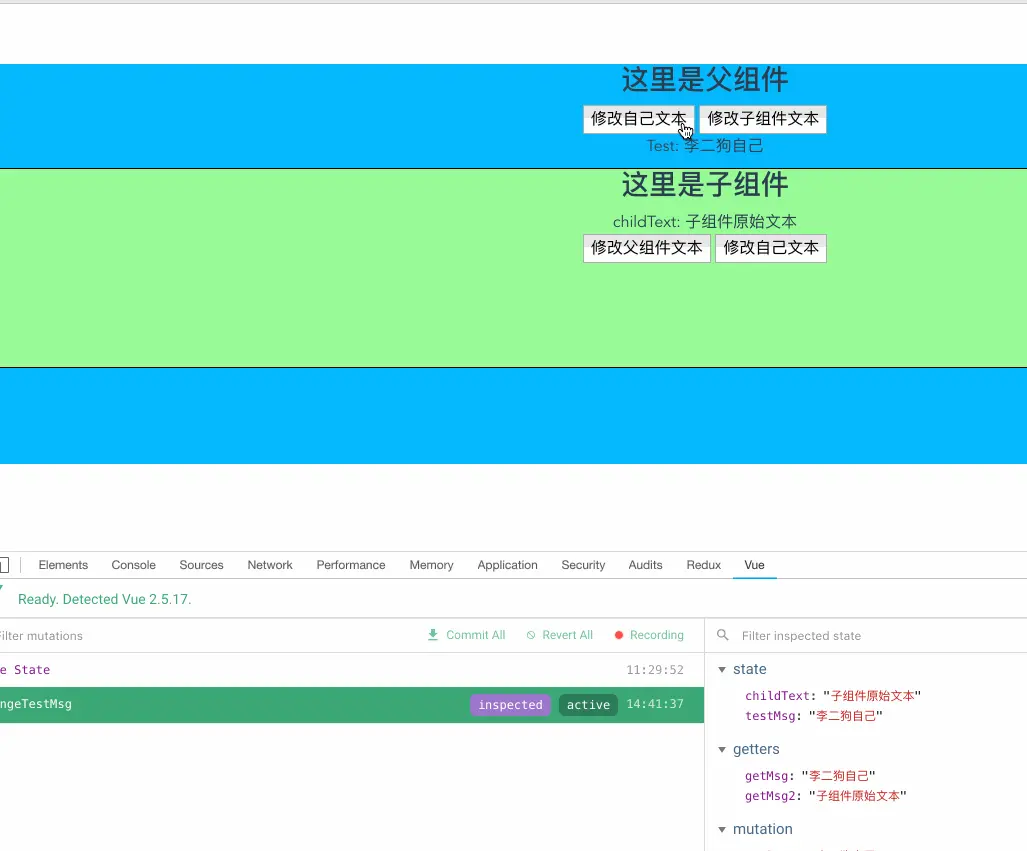Switch to the Console tab
This screenshot has height=851, width=1027.
pos(134,565)
